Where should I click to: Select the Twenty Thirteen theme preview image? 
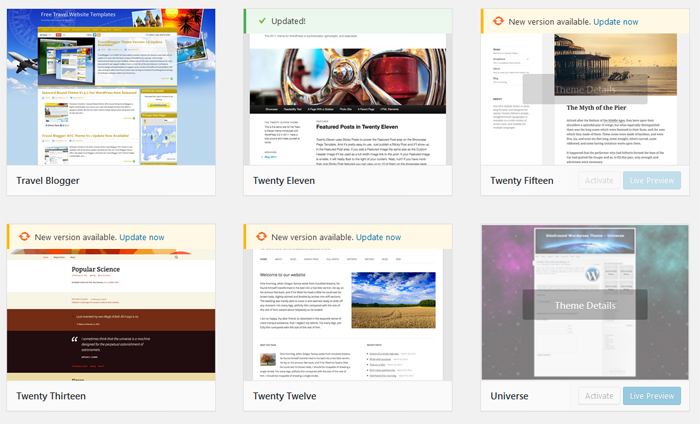pyautogui.click(x=111, y=315)
